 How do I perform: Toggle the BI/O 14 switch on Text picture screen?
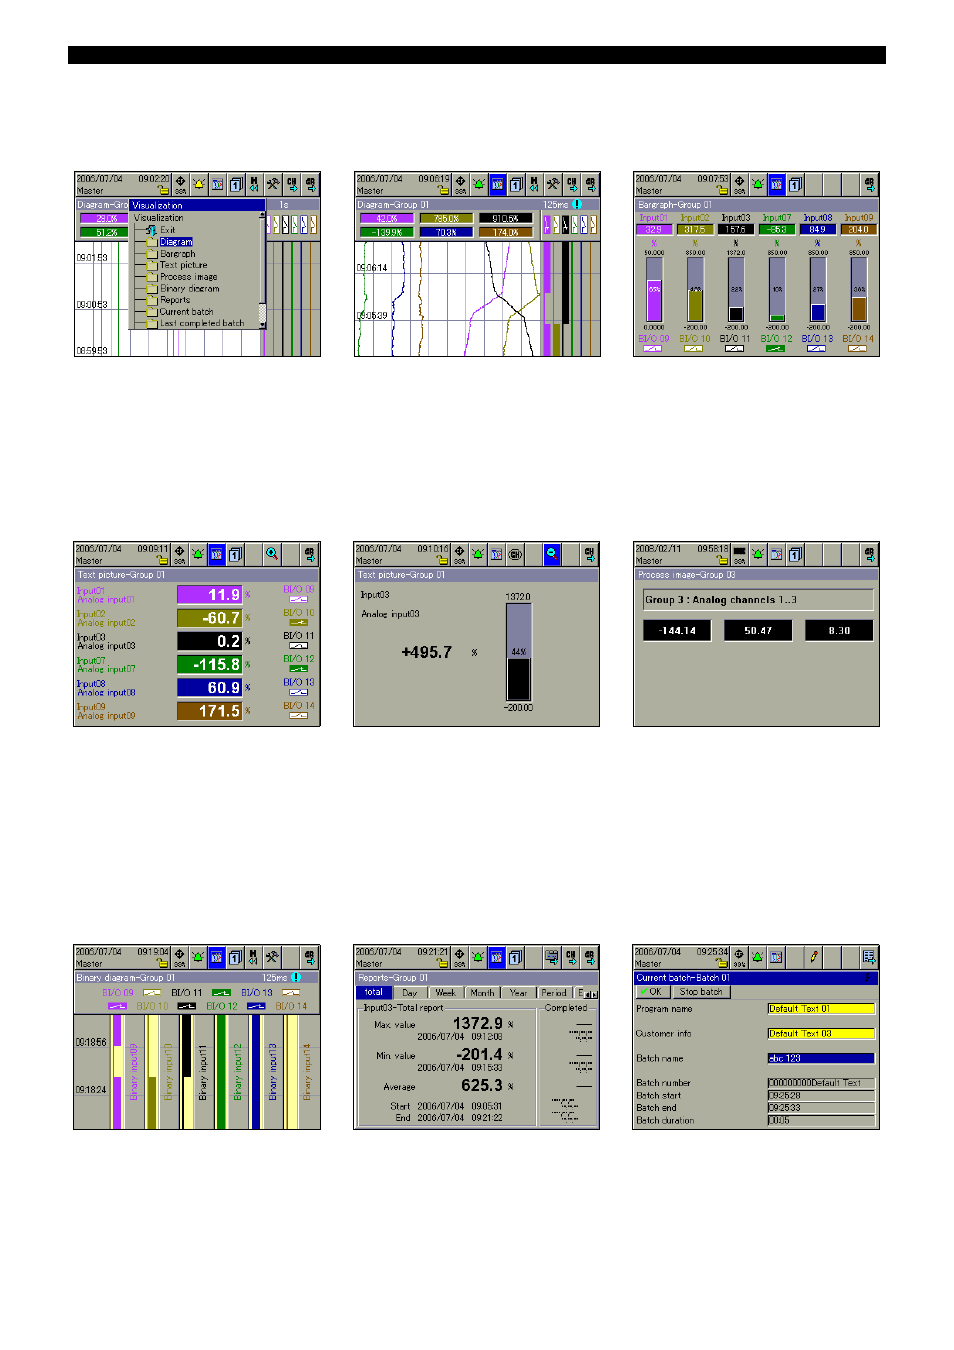click(x=298, y=715)
